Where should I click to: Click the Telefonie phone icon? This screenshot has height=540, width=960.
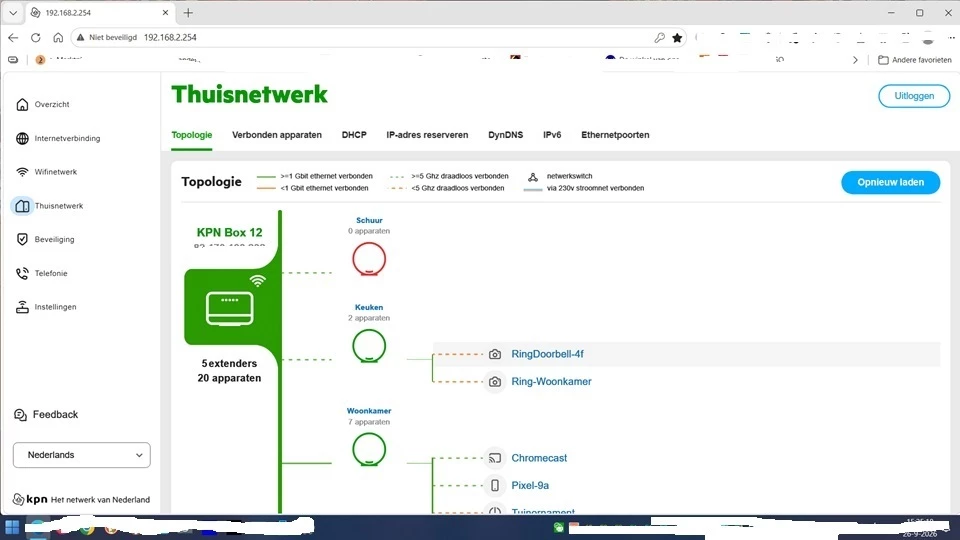pos(22,273)
